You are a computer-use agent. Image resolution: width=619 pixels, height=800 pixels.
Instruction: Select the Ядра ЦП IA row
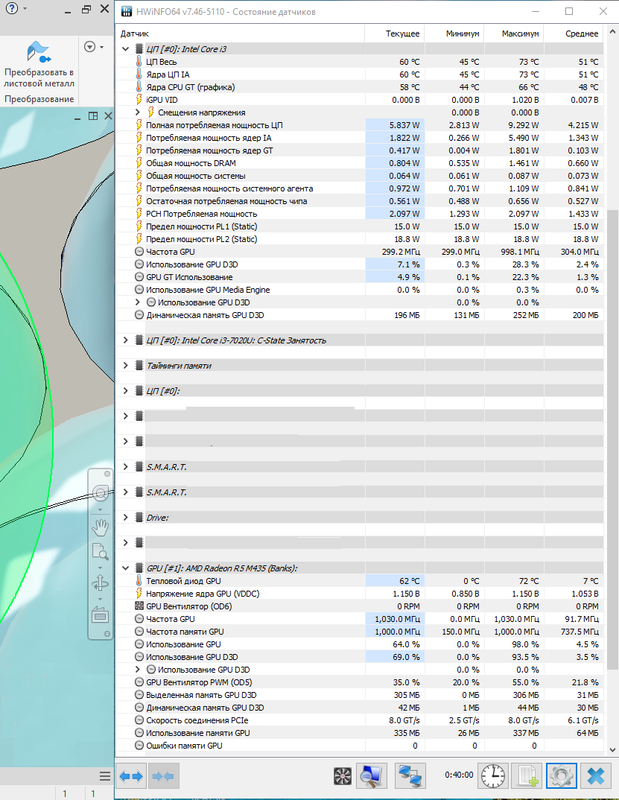pos(360,74)
